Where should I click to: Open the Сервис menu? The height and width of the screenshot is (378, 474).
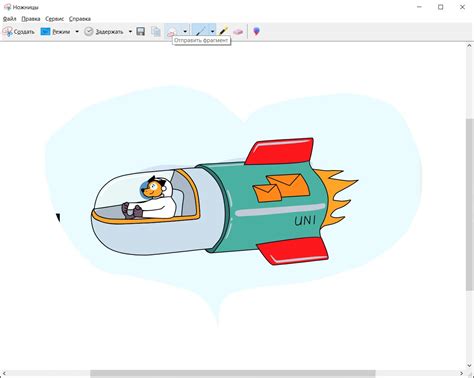pyautogui.click(x=55, y=19)
